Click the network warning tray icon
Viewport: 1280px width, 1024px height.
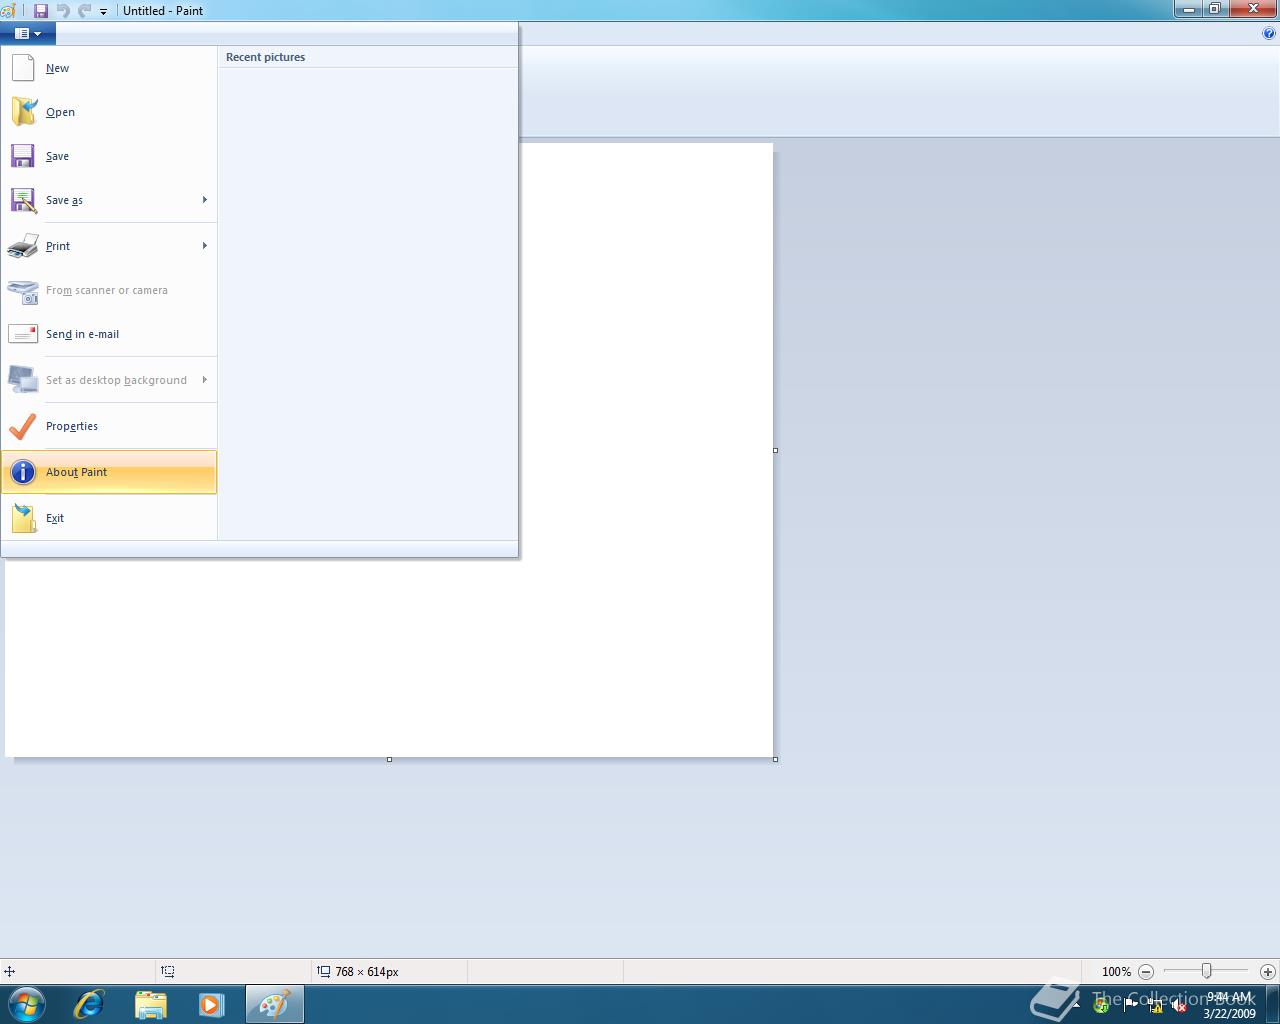[x=1156, y=1005]
